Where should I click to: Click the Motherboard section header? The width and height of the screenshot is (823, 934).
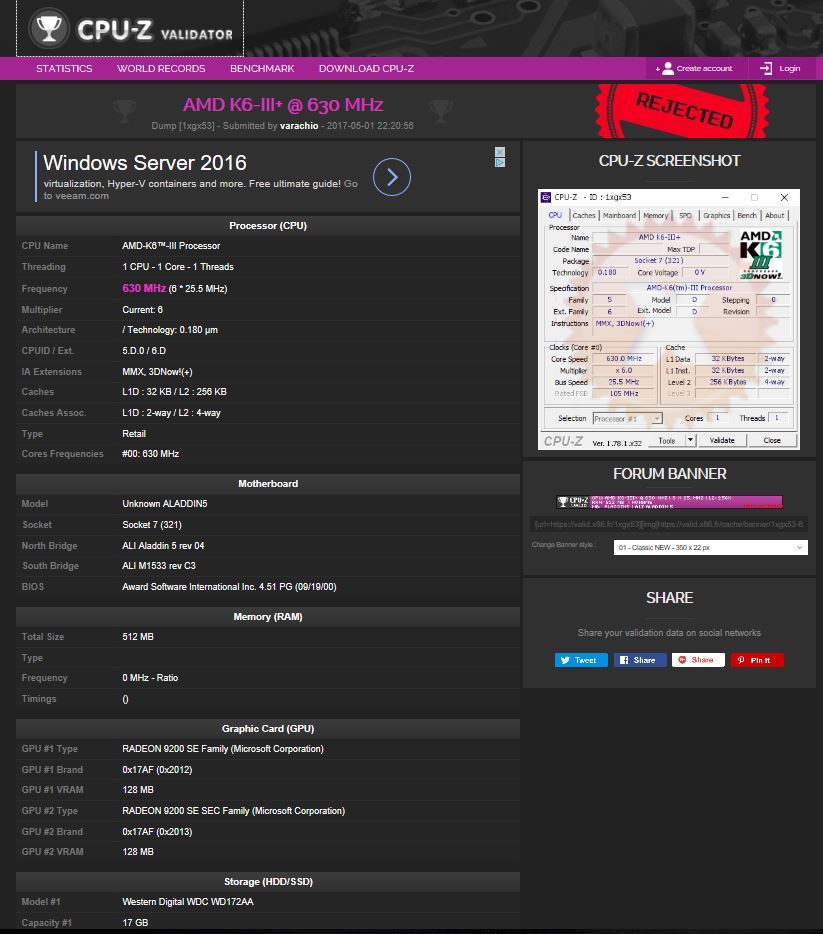[268, 484]
